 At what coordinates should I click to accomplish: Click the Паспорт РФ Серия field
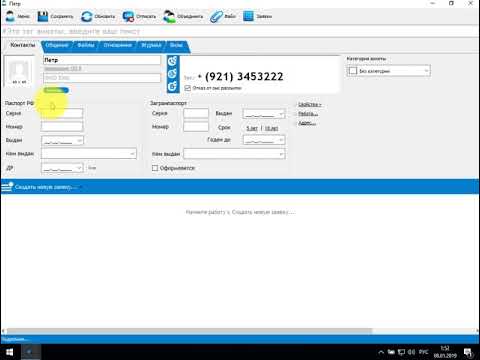(62, 113)
